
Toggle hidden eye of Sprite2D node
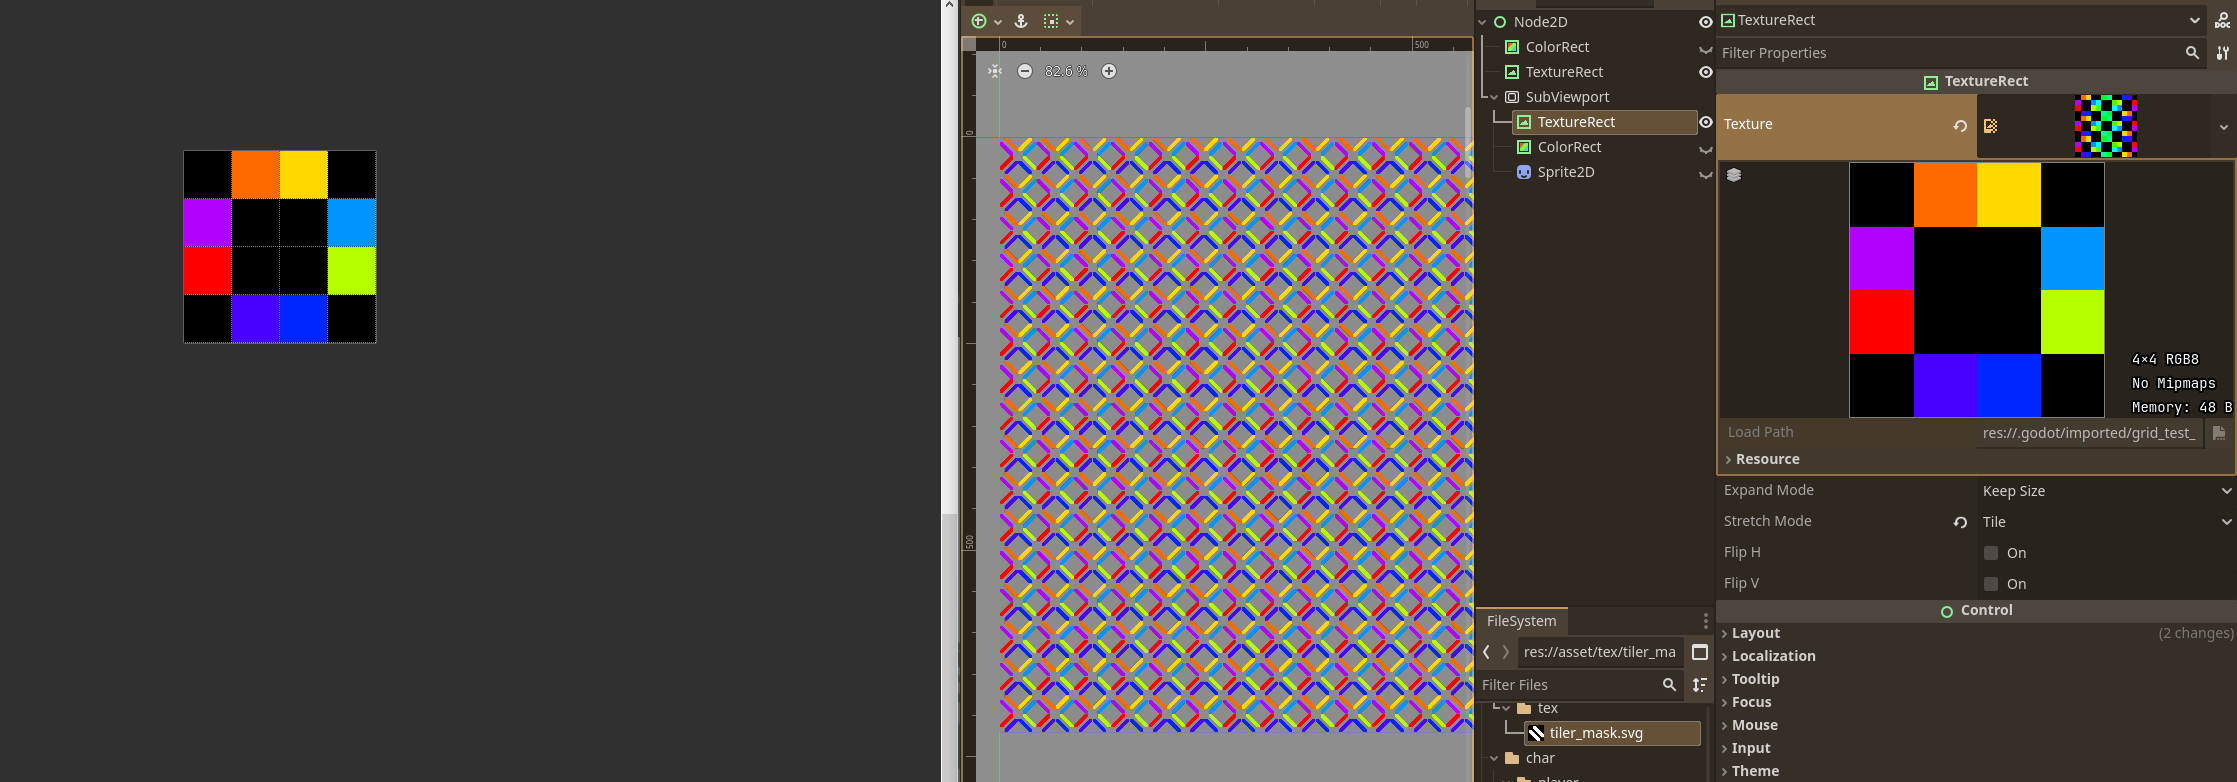click(x=1706, y=174)
